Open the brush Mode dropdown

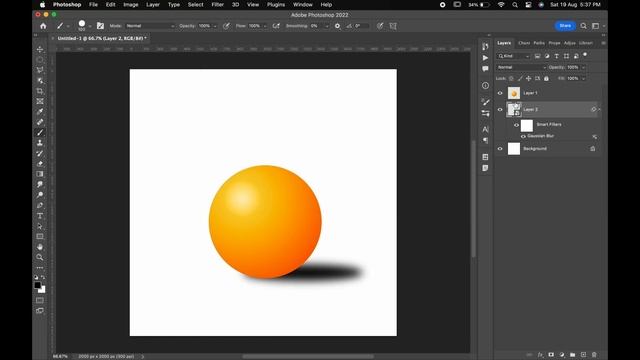pyautogui.click(x=150, y=26)
